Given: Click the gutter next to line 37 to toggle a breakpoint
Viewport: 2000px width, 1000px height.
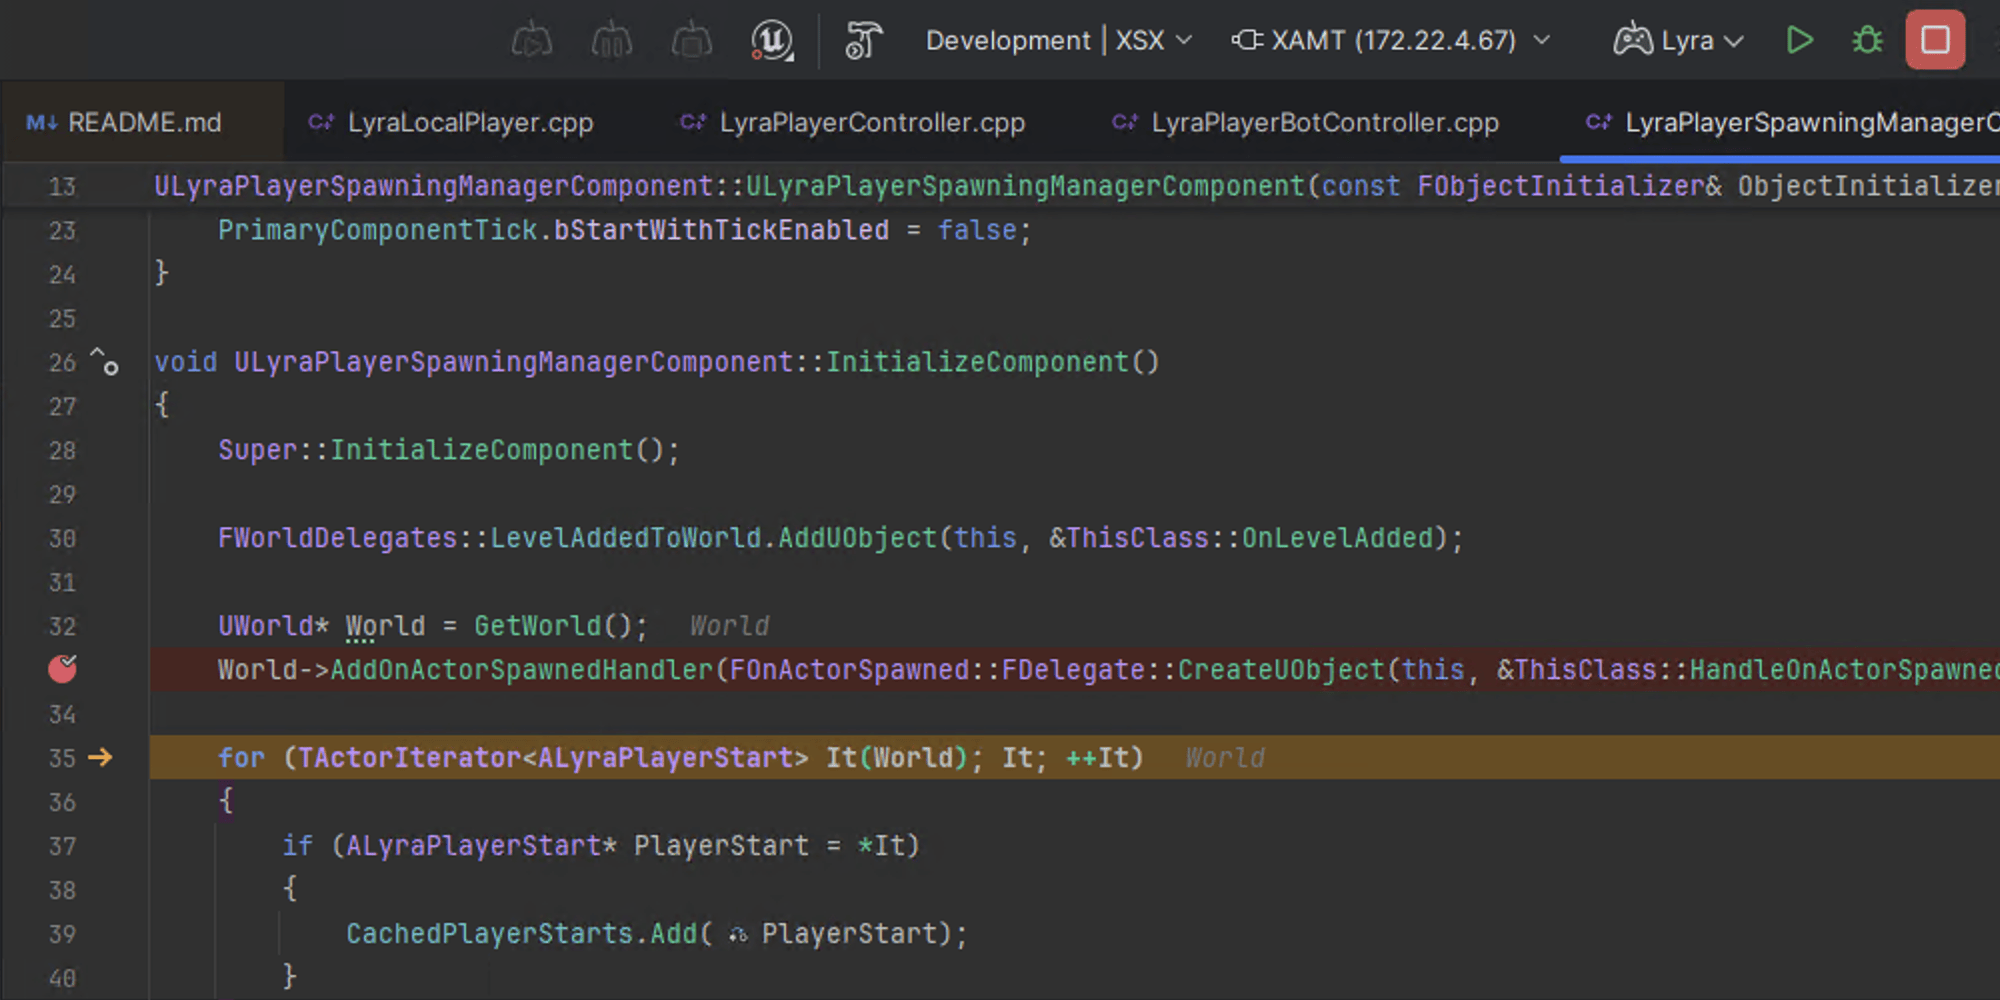Looking at the screenshot, I should 63,846.
